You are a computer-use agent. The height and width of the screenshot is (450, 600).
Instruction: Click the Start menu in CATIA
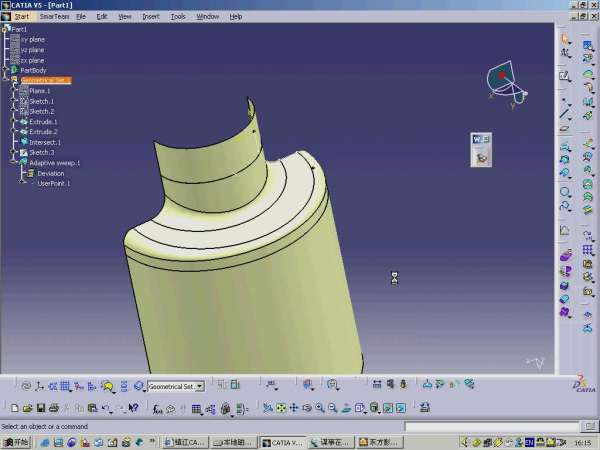click(x=21, y=17)
